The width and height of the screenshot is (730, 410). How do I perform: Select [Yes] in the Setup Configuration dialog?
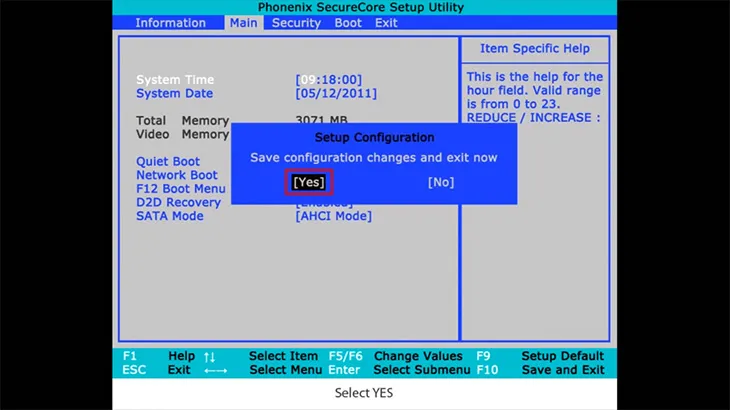pyautogui.click(x=308, y=182)
